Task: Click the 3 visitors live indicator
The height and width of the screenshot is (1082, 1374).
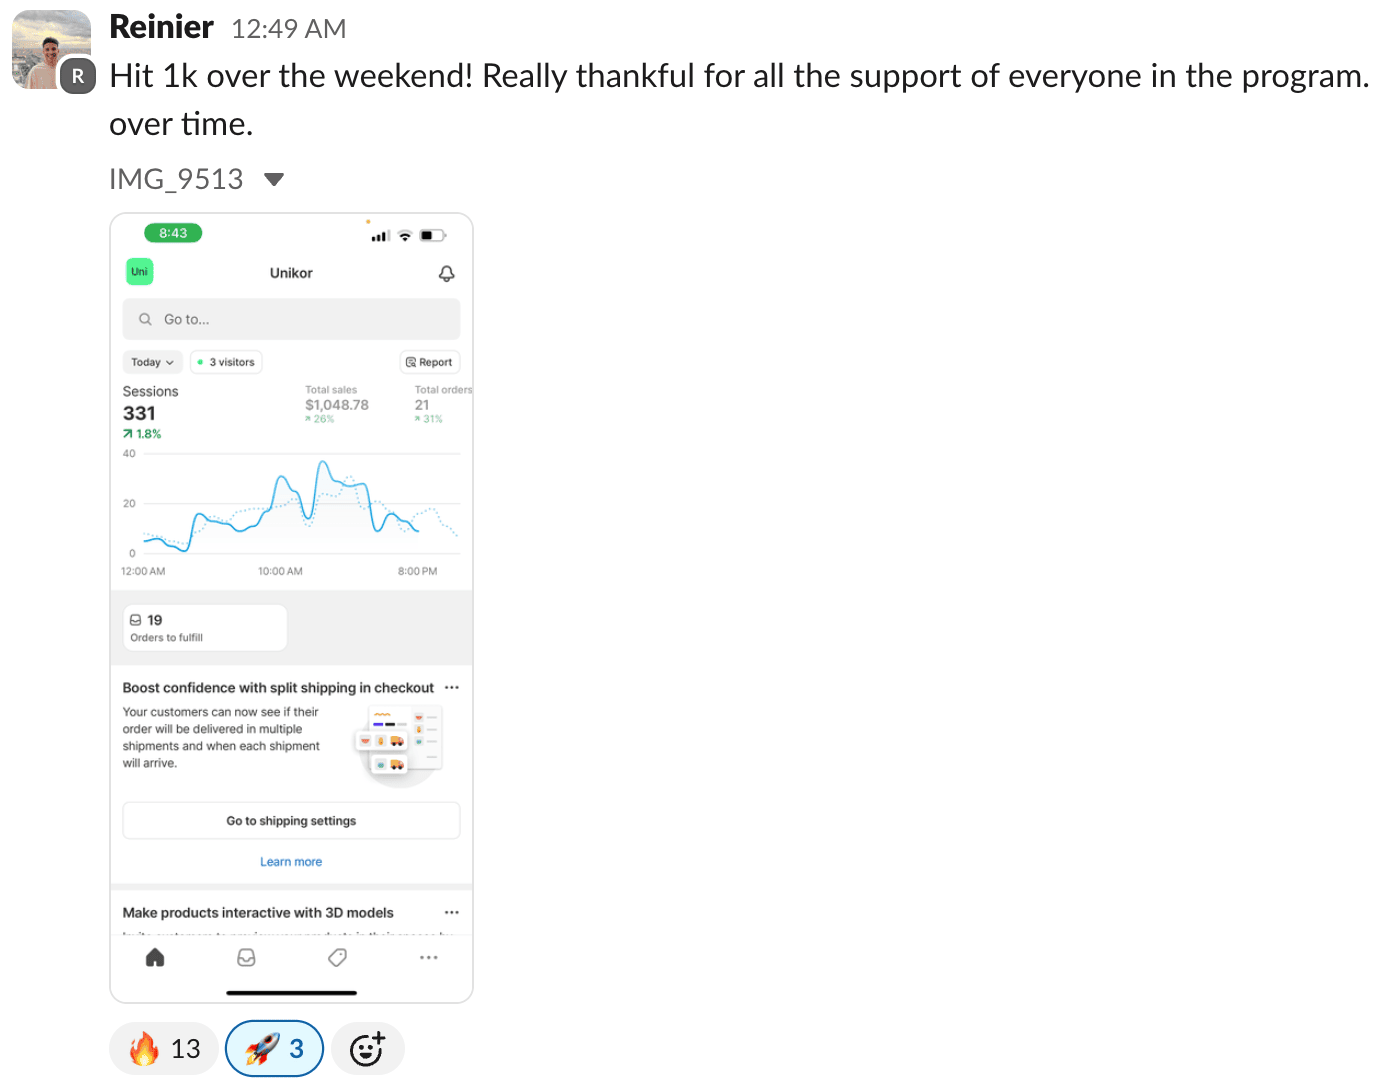Action: pos(227,363)
